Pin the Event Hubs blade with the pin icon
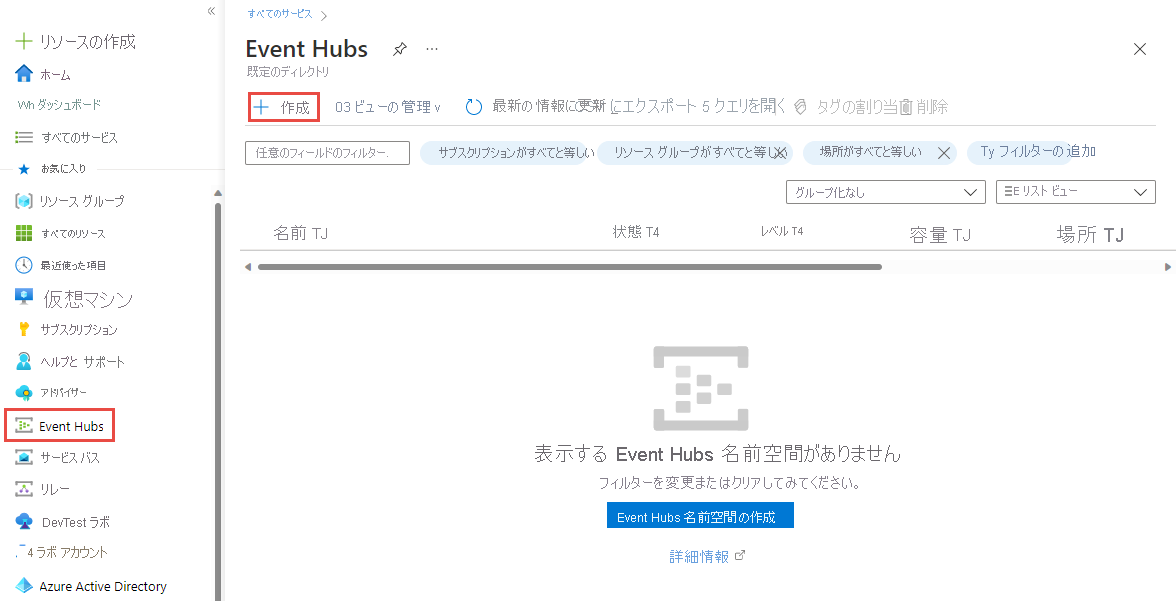 (400, 50)
